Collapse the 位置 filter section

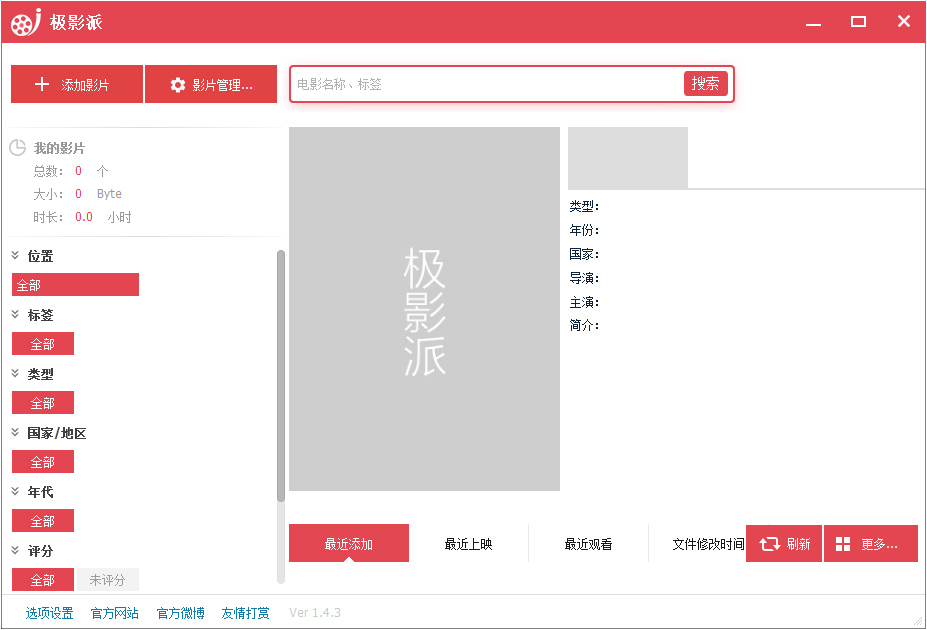pos(16,256)
